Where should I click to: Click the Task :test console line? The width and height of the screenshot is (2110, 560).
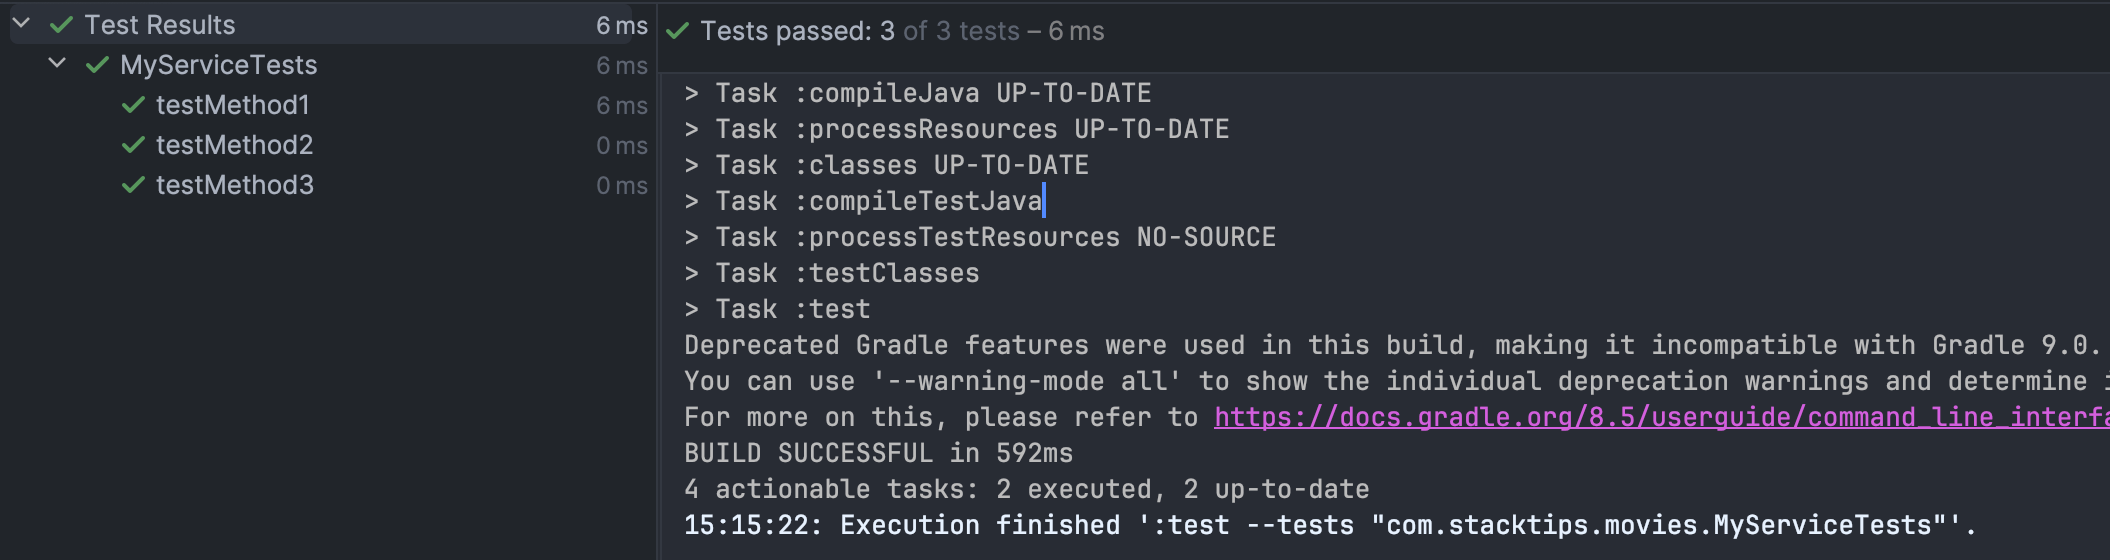(x=777, y=309)
